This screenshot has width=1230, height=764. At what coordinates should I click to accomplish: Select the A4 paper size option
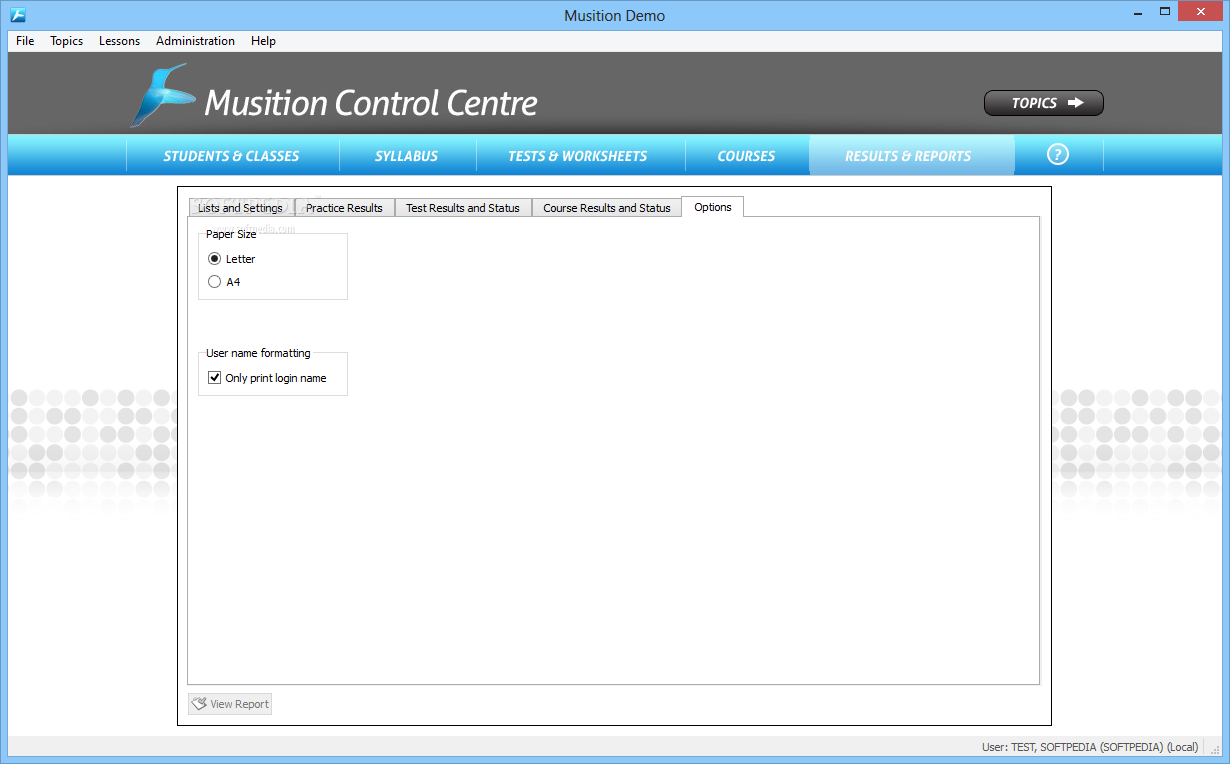[x=224, y=282]
